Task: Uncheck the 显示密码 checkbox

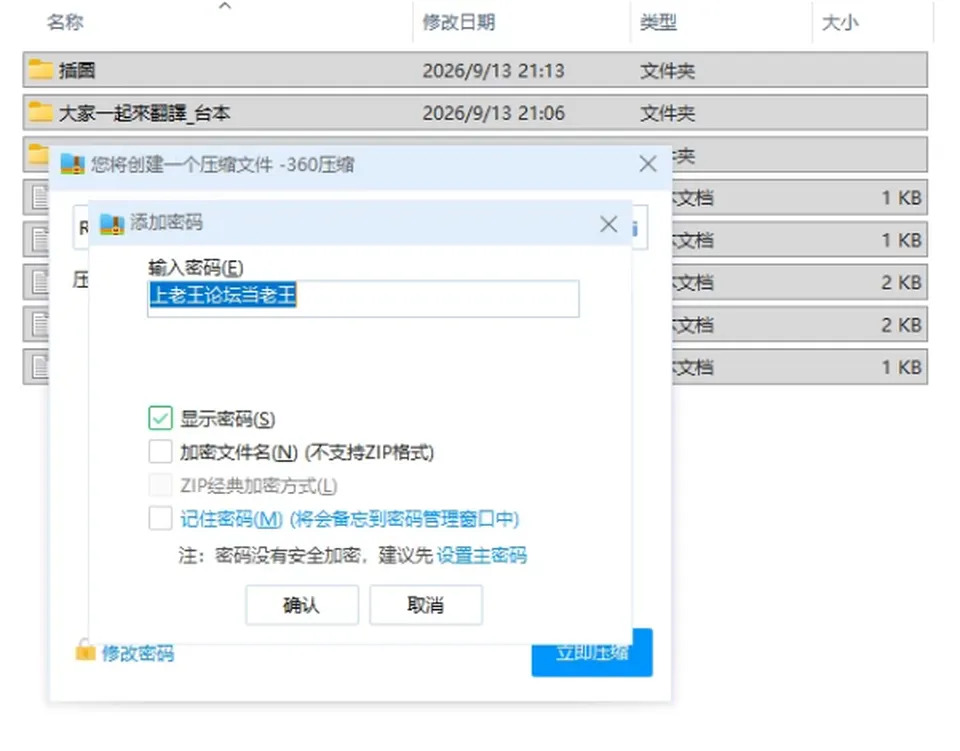Action: click(160, 419)
